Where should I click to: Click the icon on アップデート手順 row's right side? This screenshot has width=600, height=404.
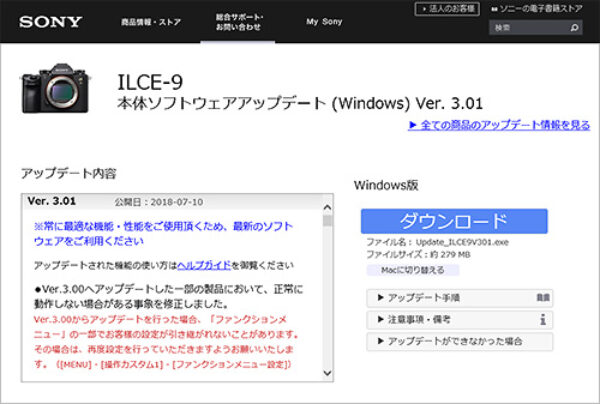coord(543,298)
